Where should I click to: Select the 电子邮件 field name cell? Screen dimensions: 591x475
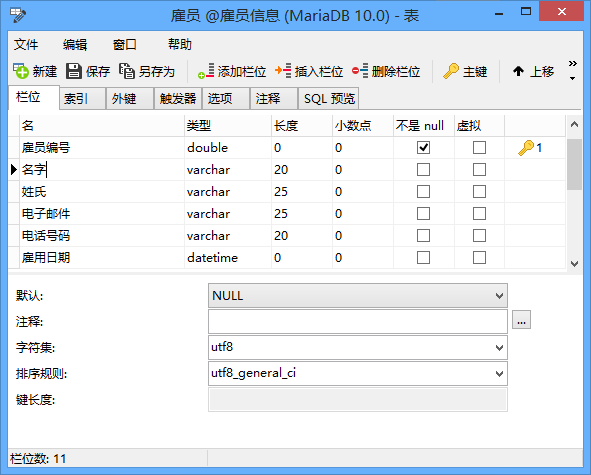(102, 214)
